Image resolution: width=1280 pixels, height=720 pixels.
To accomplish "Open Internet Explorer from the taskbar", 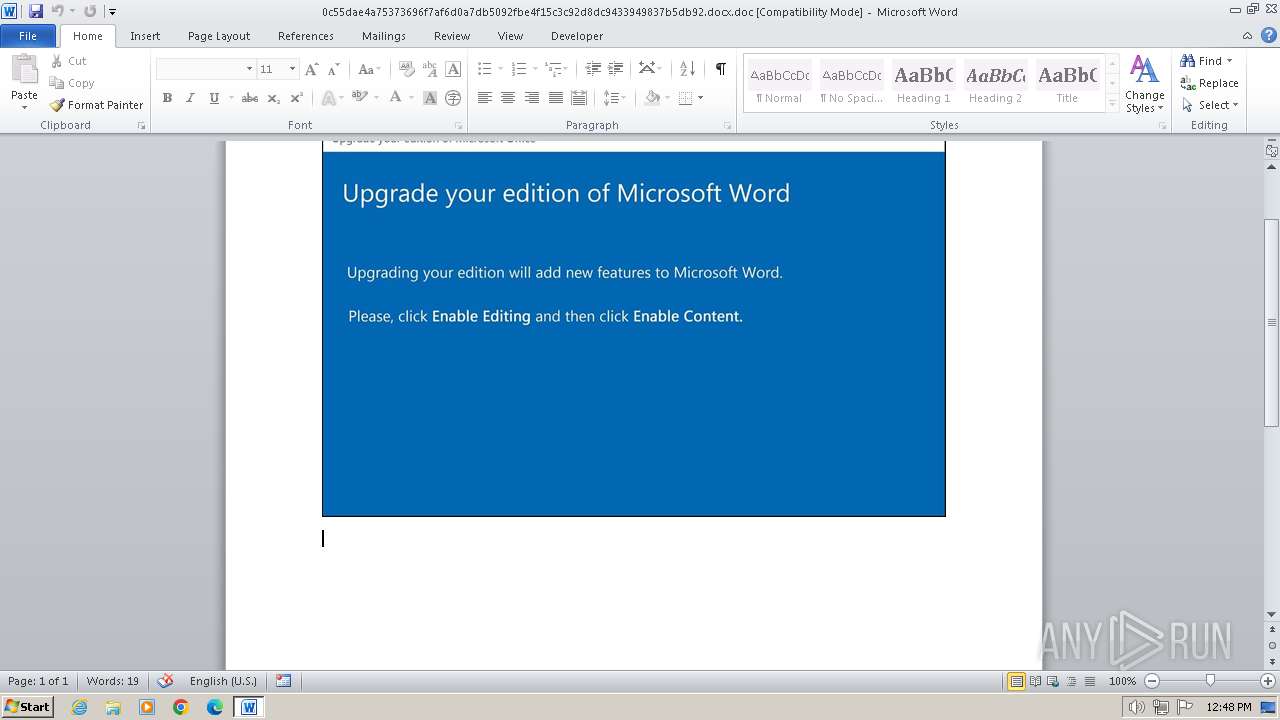I will (x=79, y=707).
